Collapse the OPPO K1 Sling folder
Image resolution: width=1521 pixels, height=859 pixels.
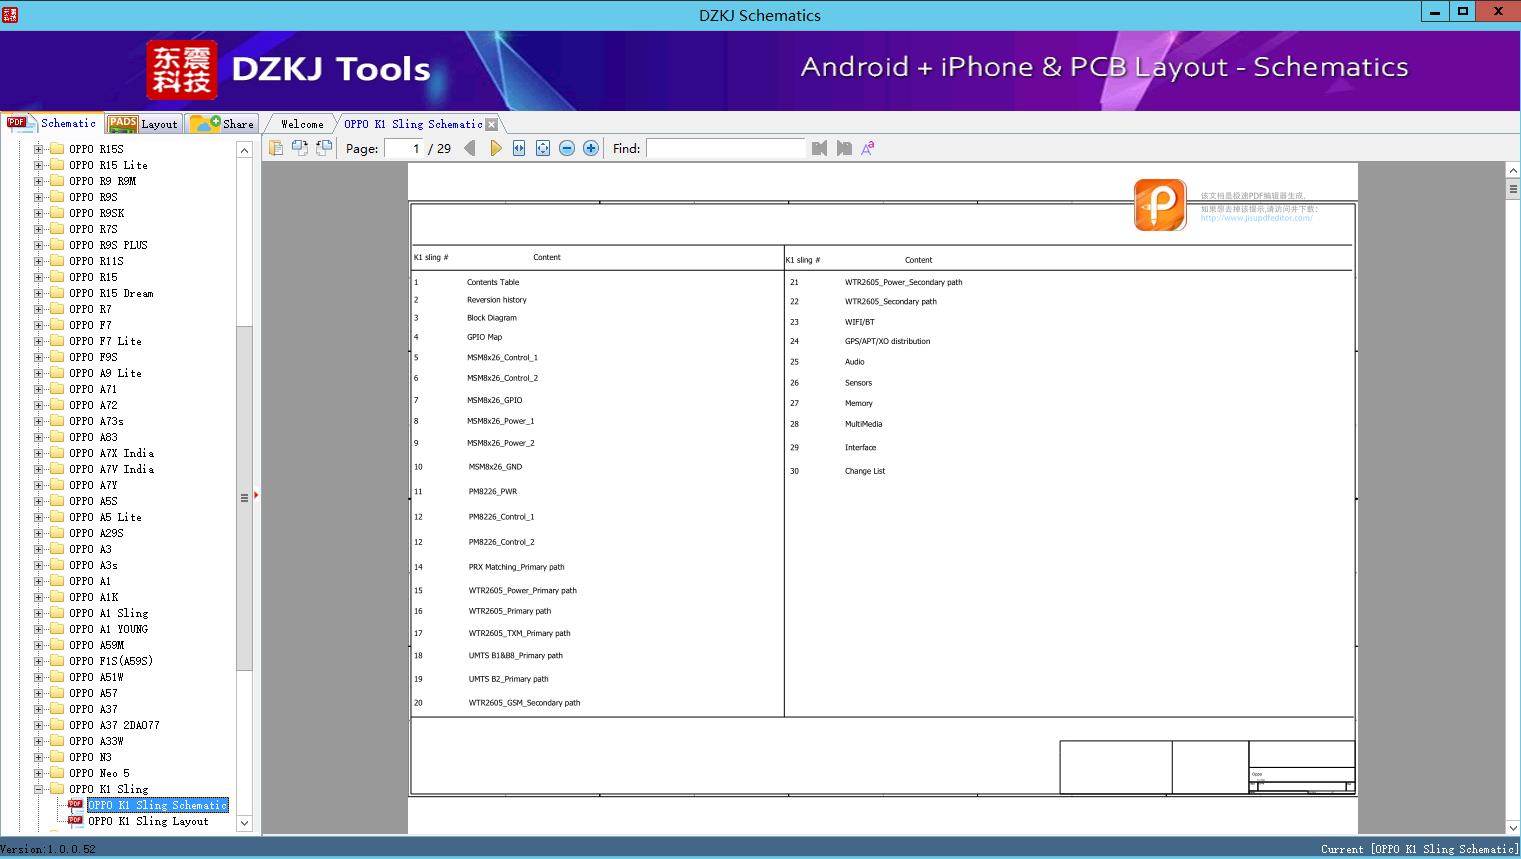pyautogui.click(x=39, y=789)
